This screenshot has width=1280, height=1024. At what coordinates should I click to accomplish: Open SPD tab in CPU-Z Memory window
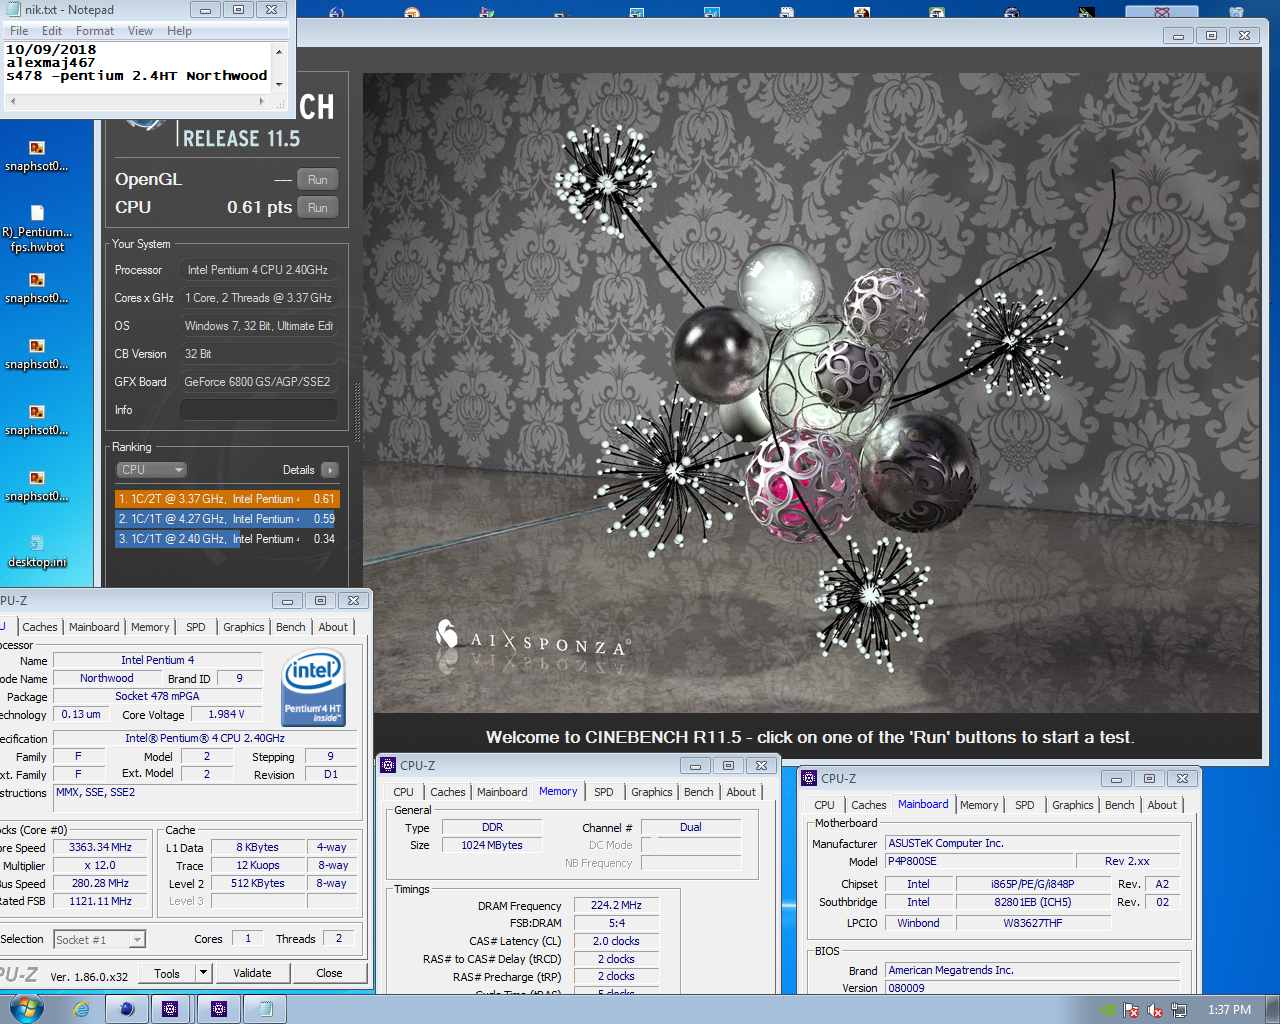pos(604,792)
